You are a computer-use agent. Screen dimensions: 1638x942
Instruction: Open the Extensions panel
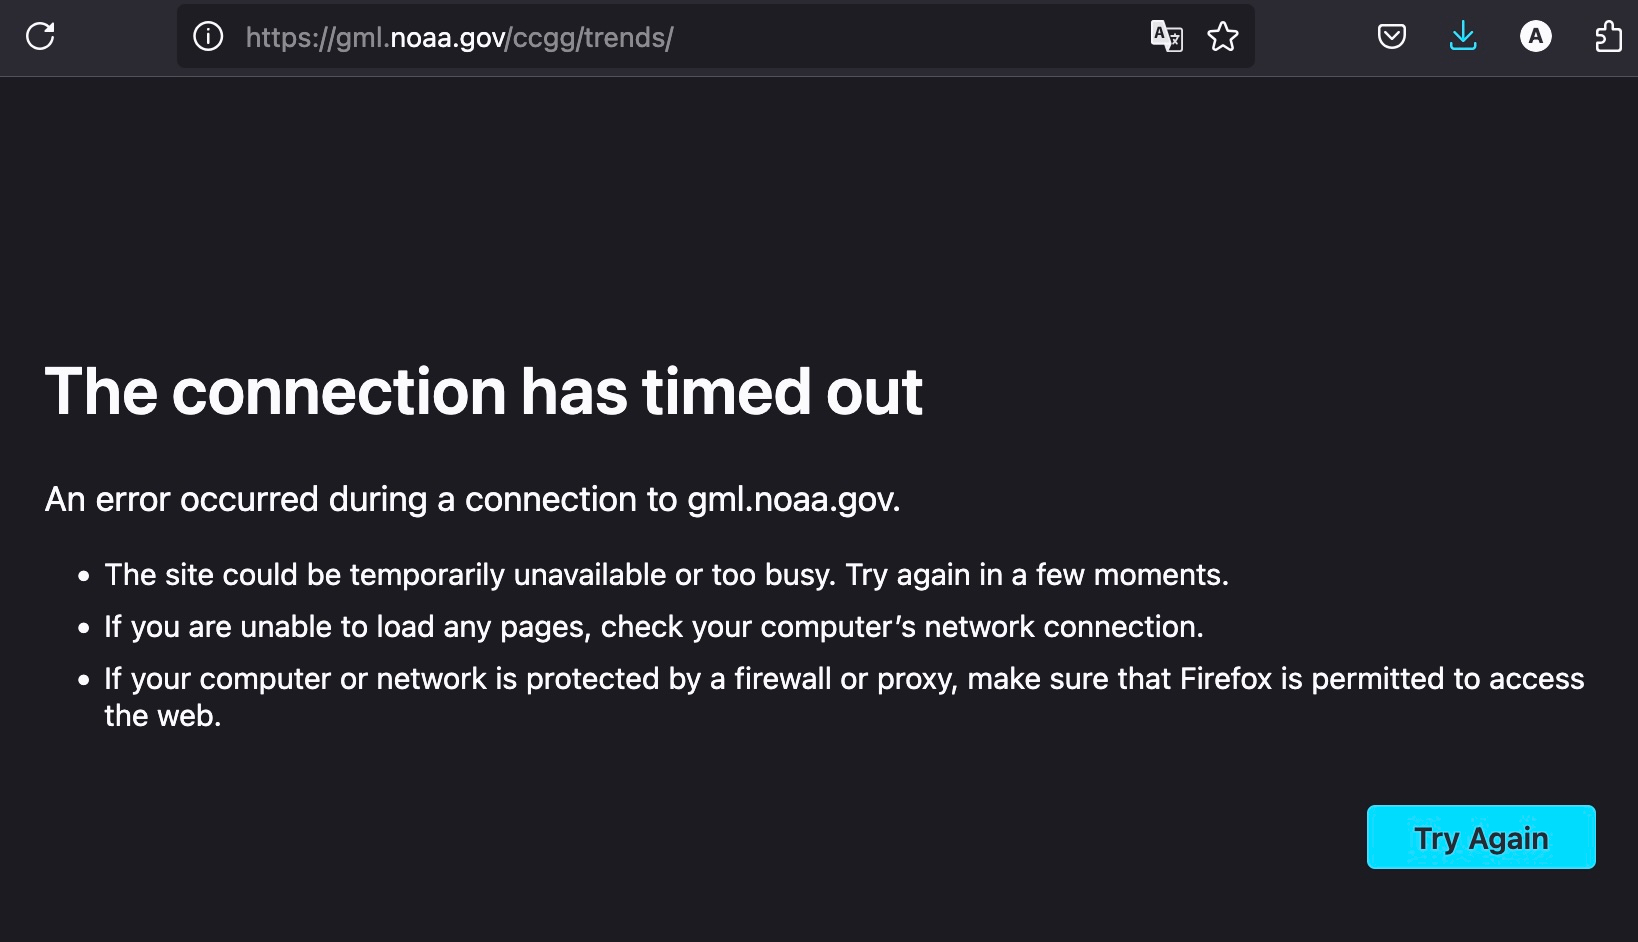(1607, 37)
